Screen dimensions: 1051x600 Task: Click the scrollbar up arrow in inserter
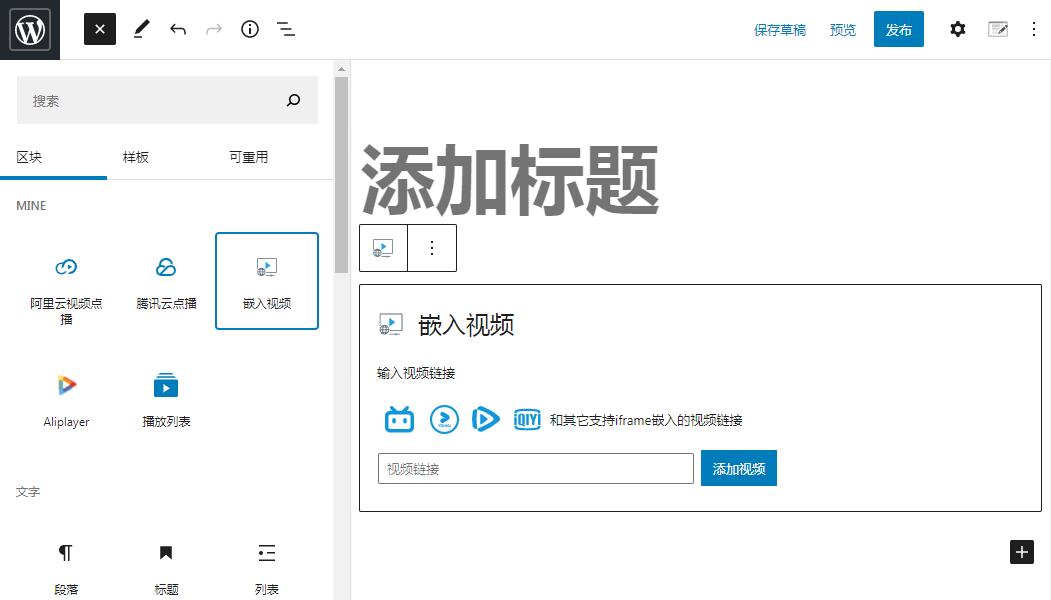[x=341, y=69]
